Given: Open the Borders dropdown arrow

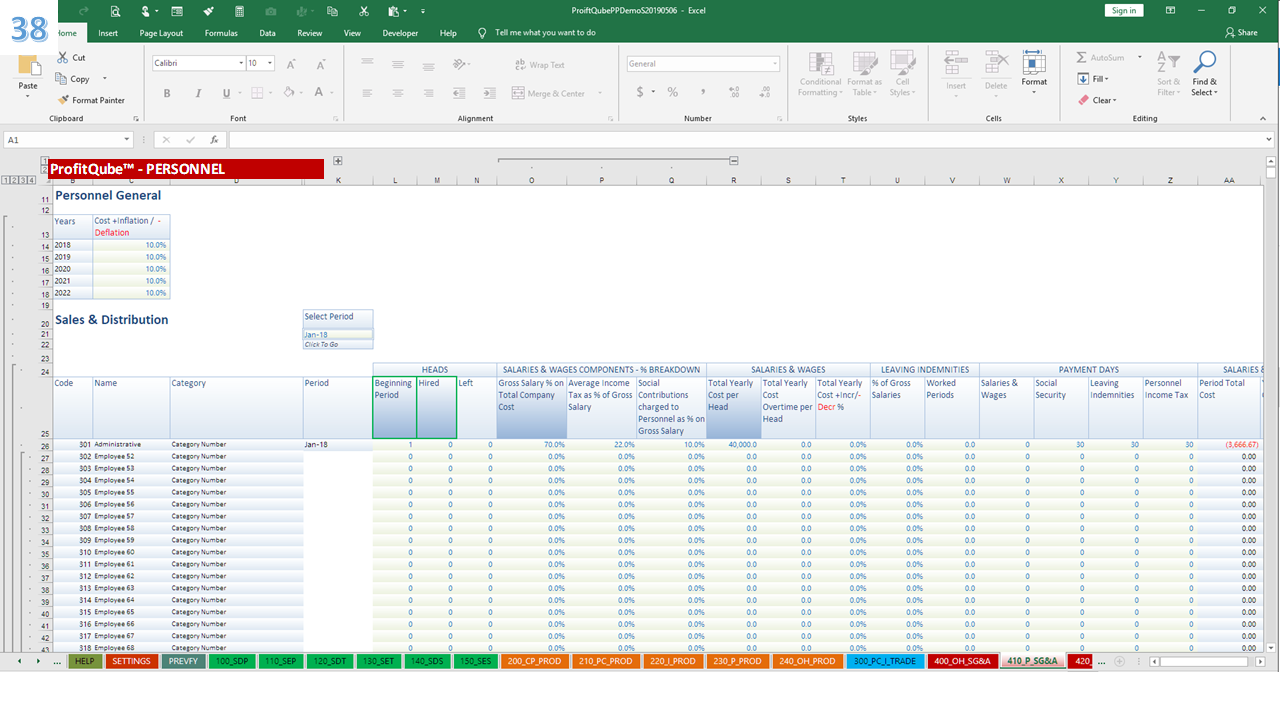Looking at the screenshot, I should tap(270, 93).
